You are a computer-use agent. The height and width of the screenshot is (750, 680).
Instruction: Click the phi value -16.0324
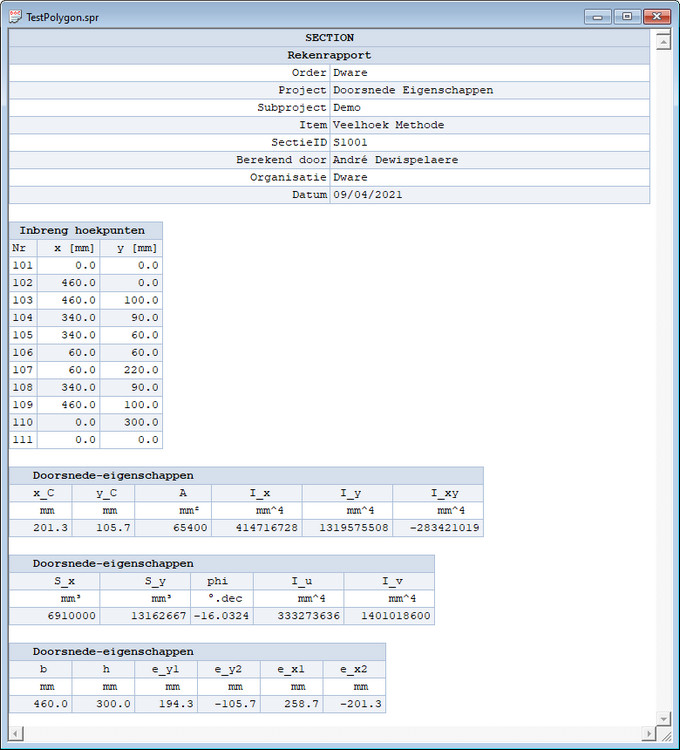click(x=221, y=616)
